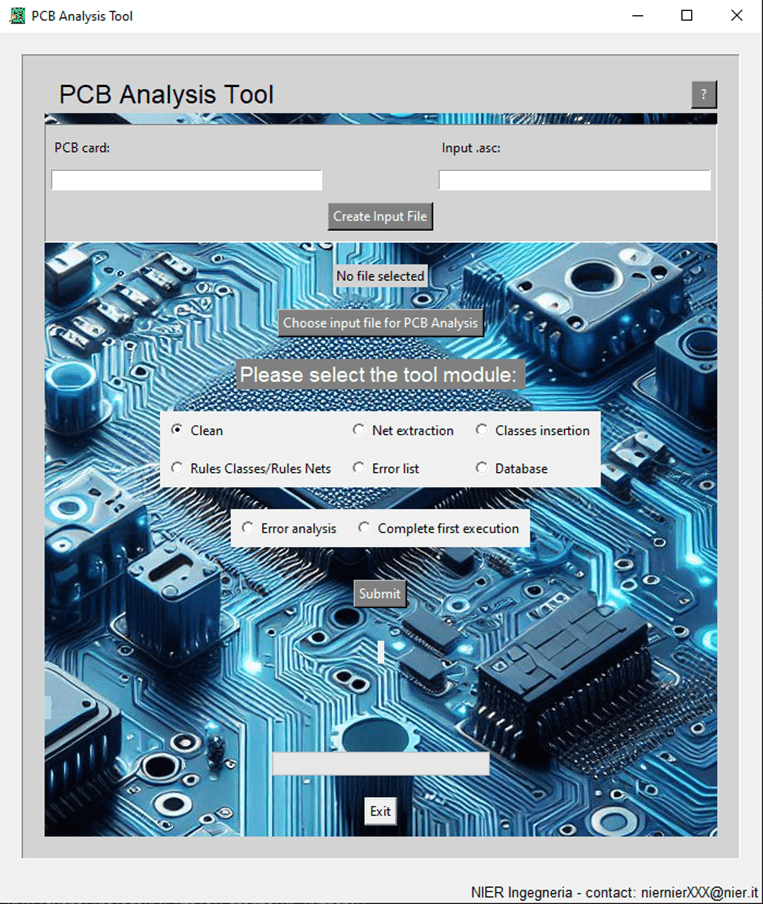The width and height of the screenshot is (763, 904).
Task: Close the PCB Analysis Tool window
Action: 736,16
